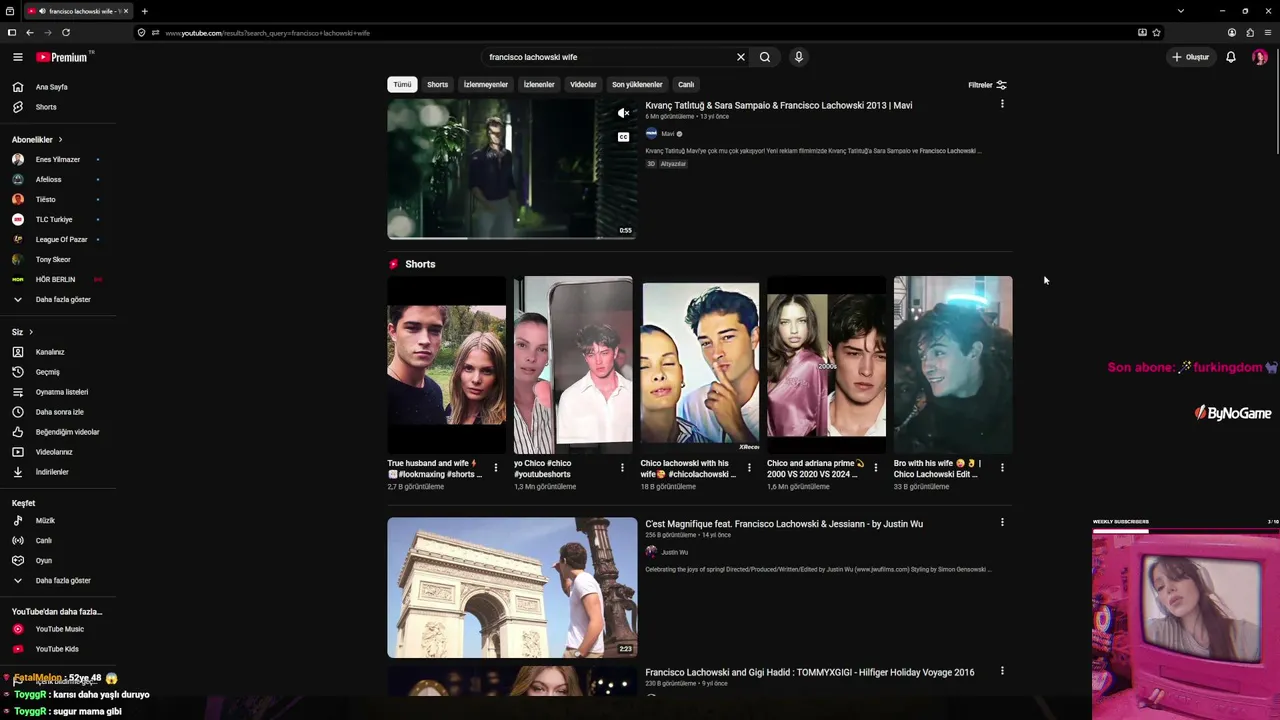Open options for C'est Magnifique video
The image size is (1280, 720).
[1002, 522]
